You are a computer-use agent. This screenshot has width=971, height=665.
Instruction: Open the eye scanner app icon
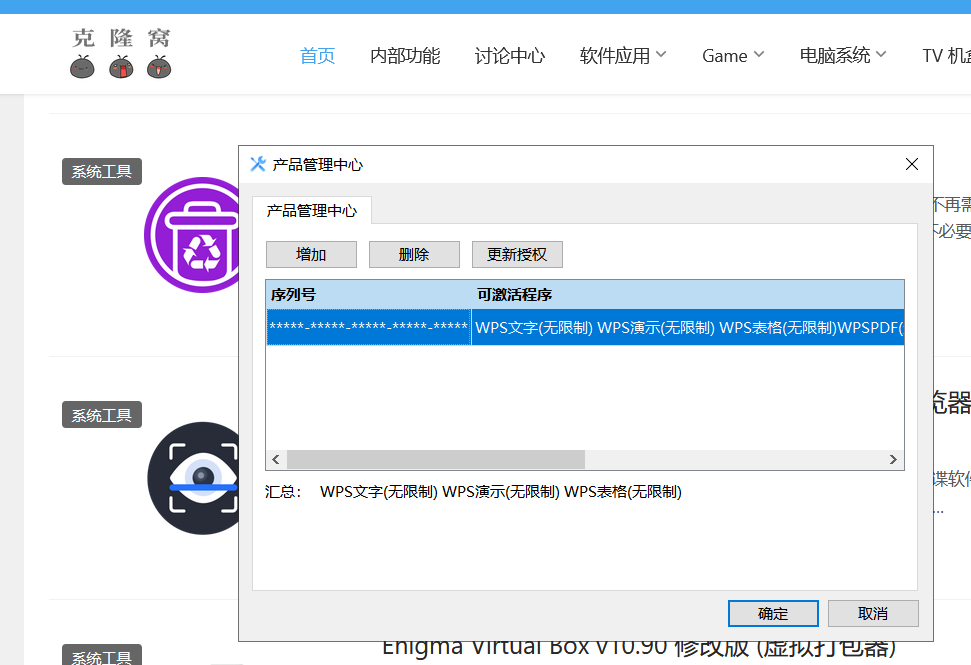pos(194,478)
